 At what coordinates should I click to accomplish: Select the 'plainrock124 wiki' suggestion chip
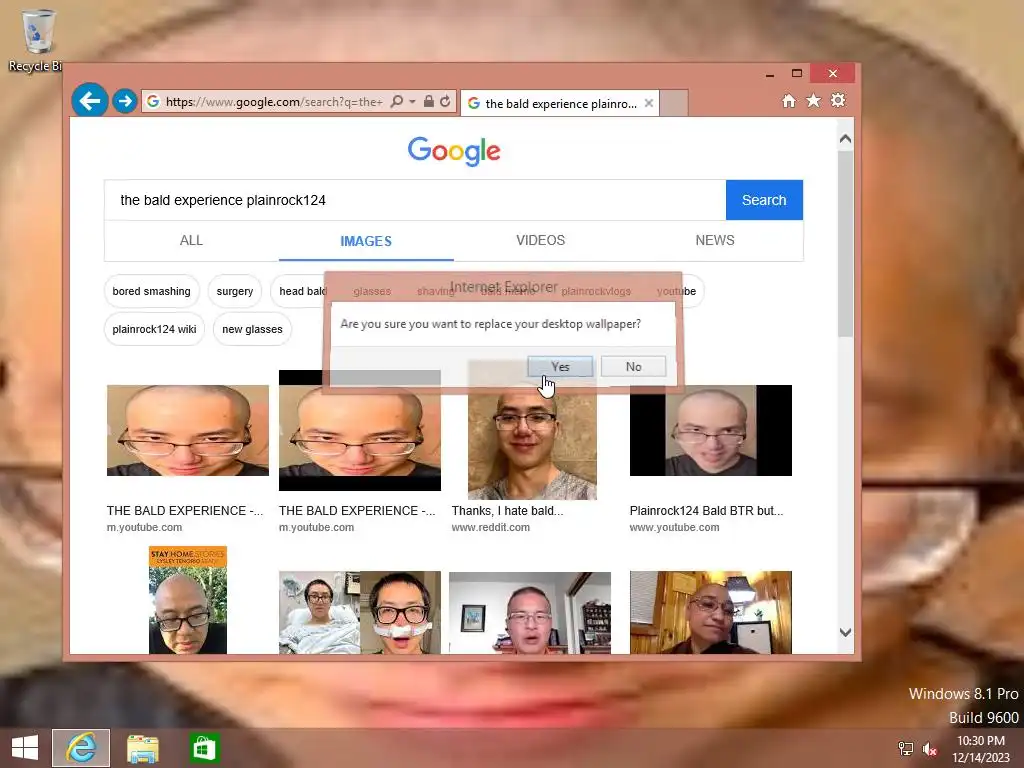[x=154, y=329]
